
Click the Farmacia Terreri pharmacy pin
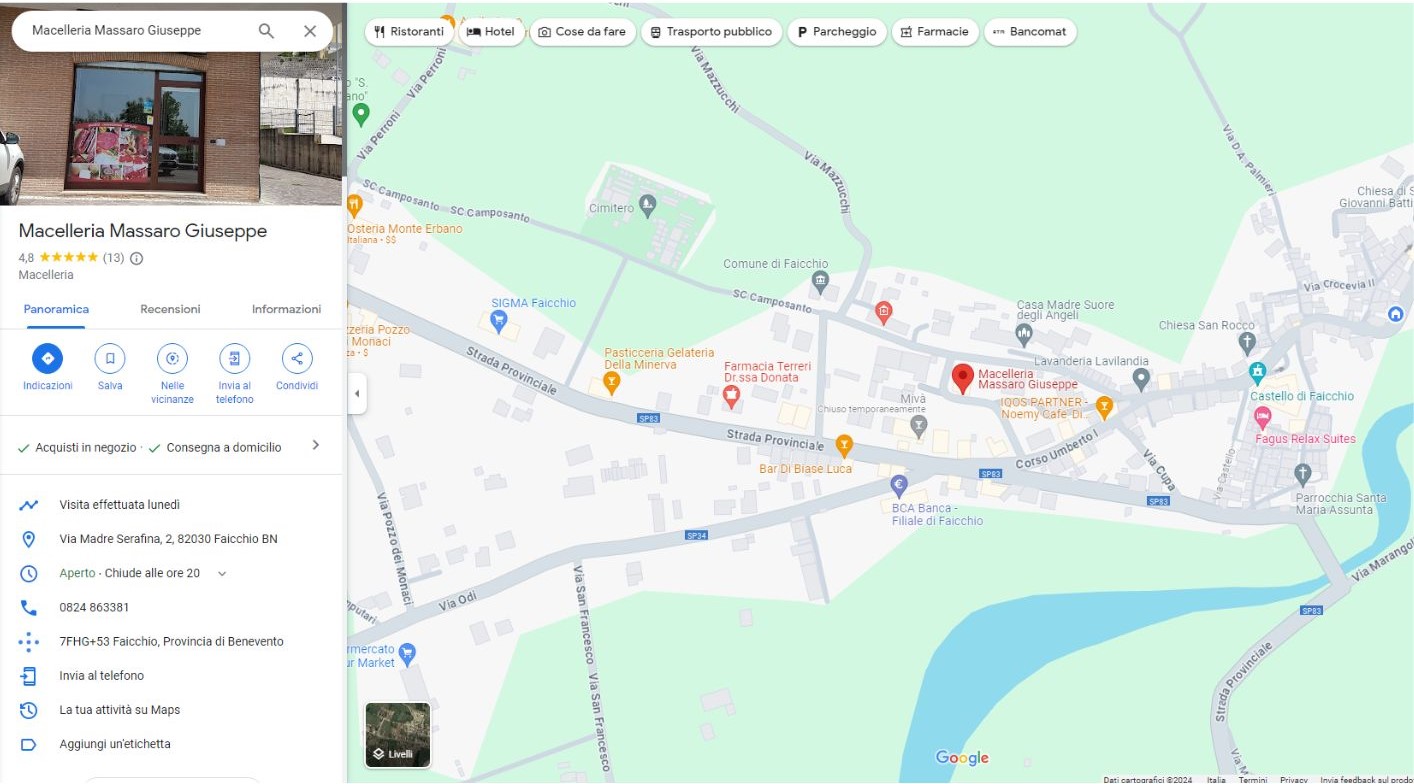tap(731, 397)
